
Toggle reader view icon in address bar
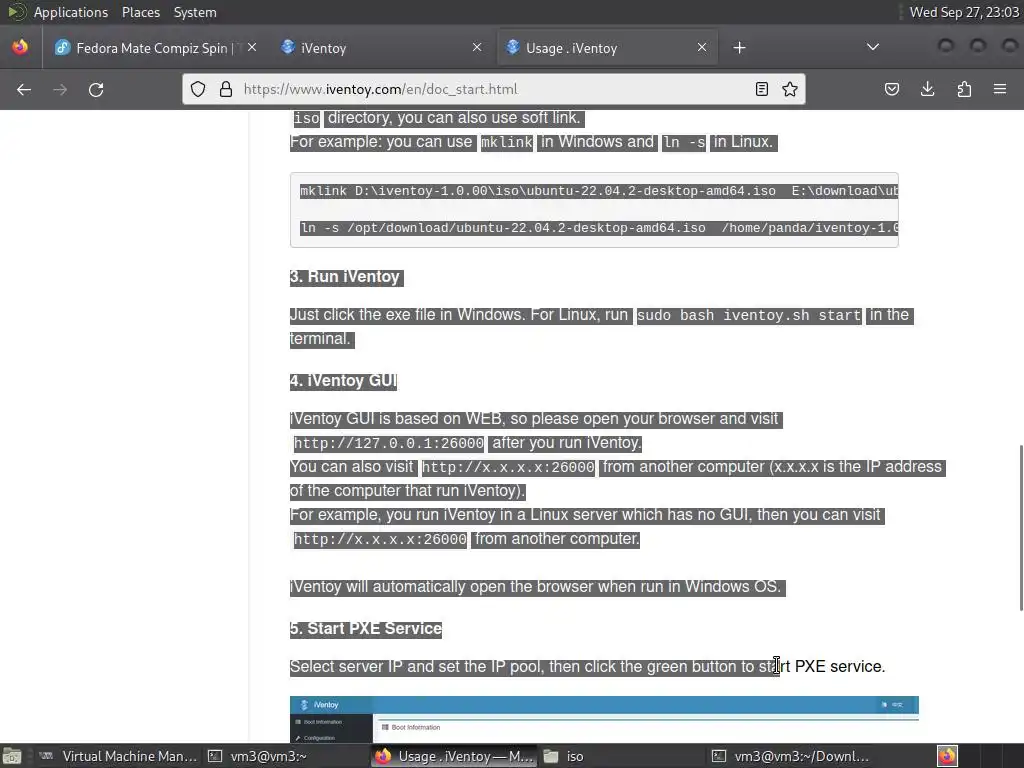click(761, 89)
